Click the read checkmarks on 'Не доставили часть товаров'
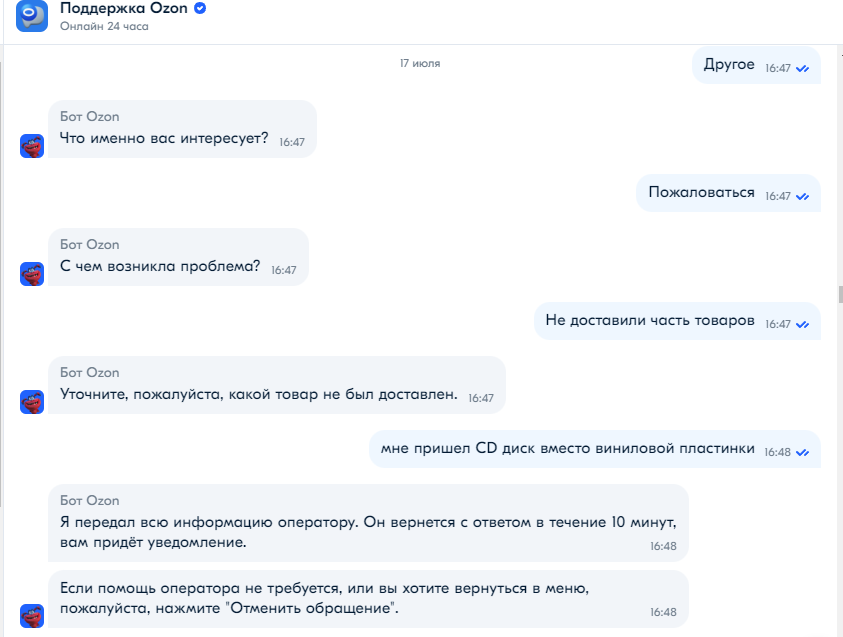Image resolution: width=843 pixels, height=637 pixels. pyautogui.click(x=802, y=325)
